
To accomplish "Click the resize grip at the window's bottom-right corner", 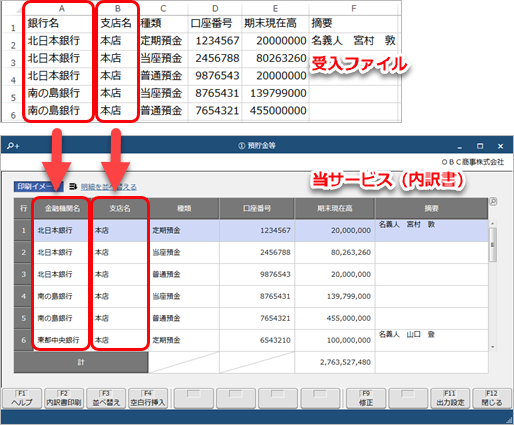I will coord(510,420).
